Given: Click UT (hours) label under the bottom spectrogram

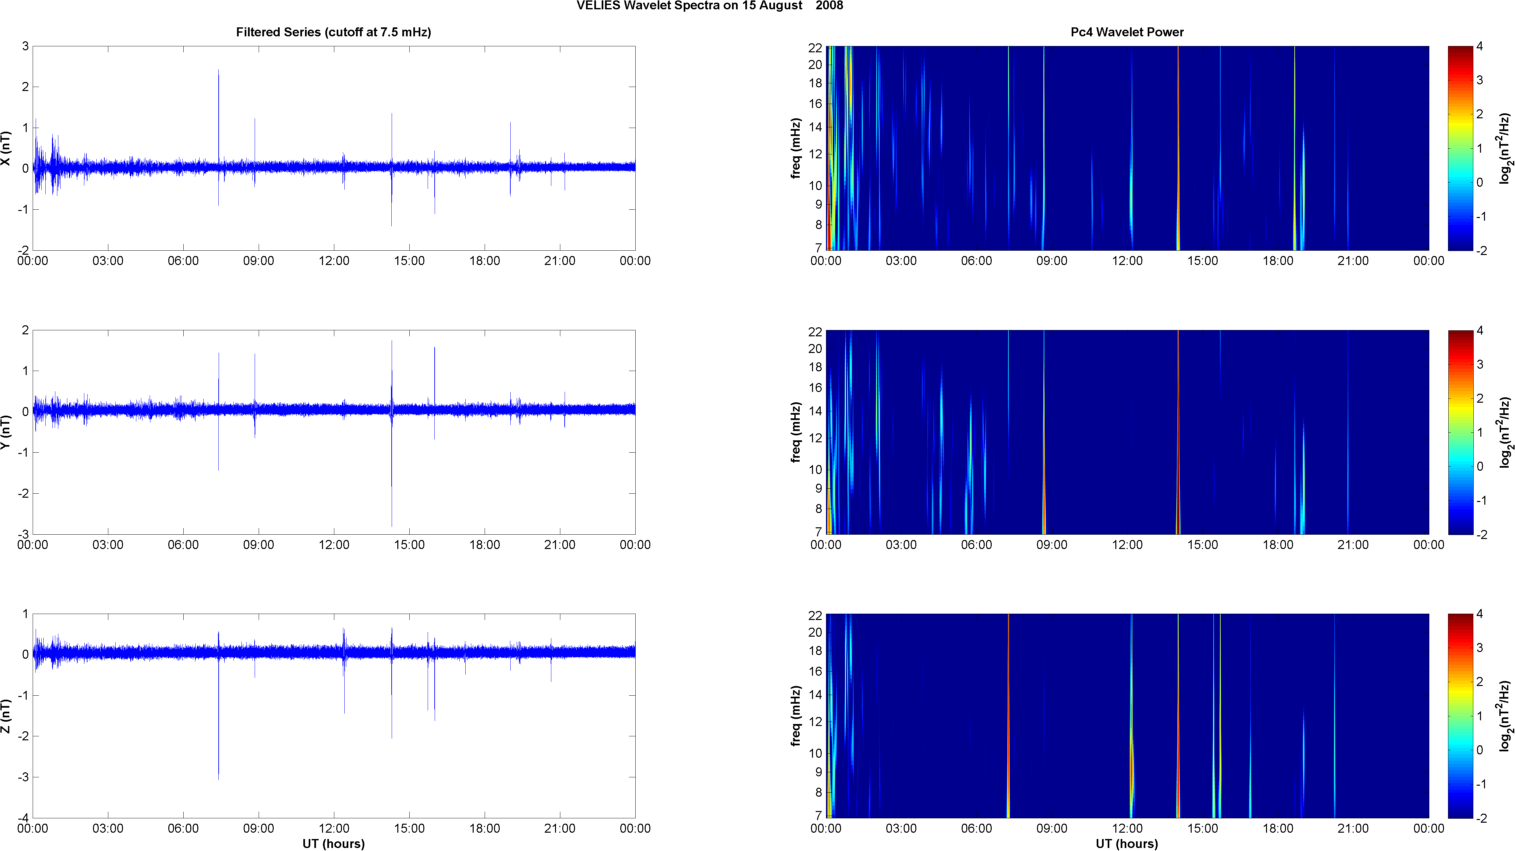Looking at the screenshot, I should [1126, 844].
